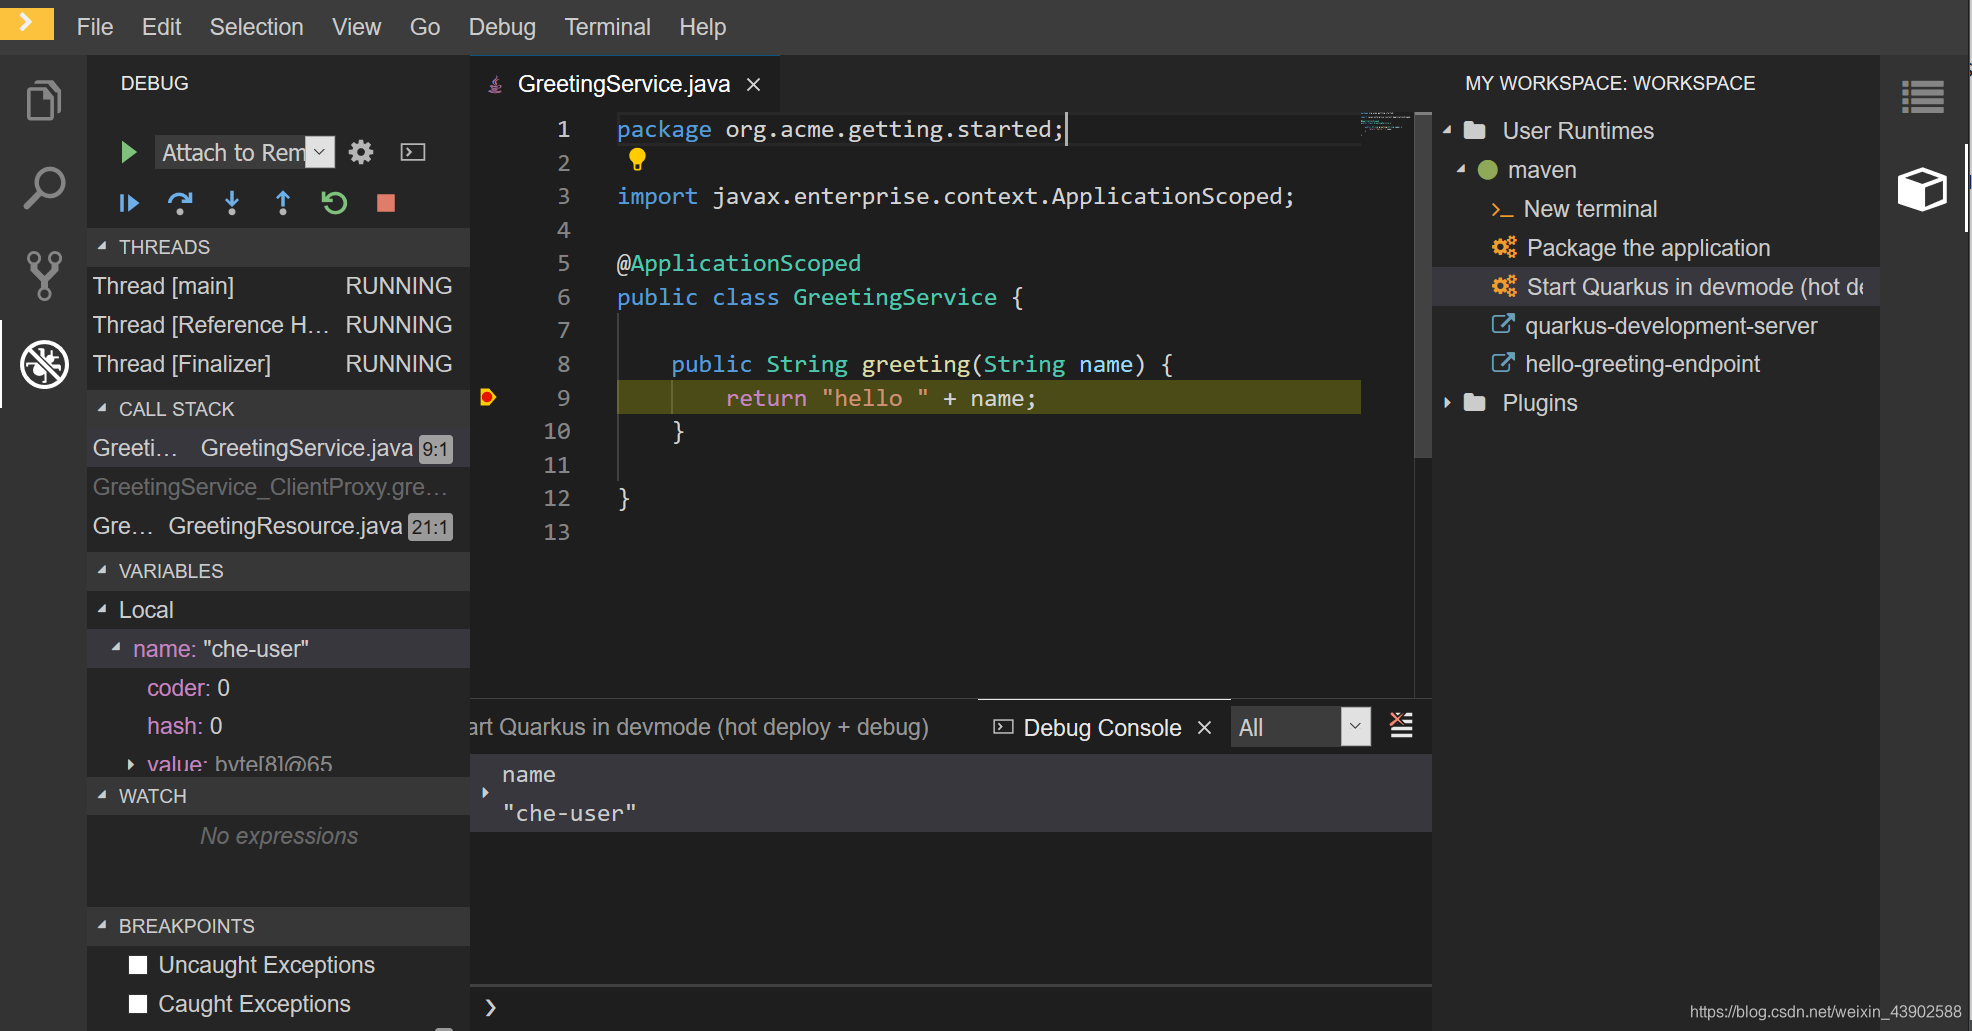Open the View menu
The image size is (1972, 1031).
tap(356, 27)
